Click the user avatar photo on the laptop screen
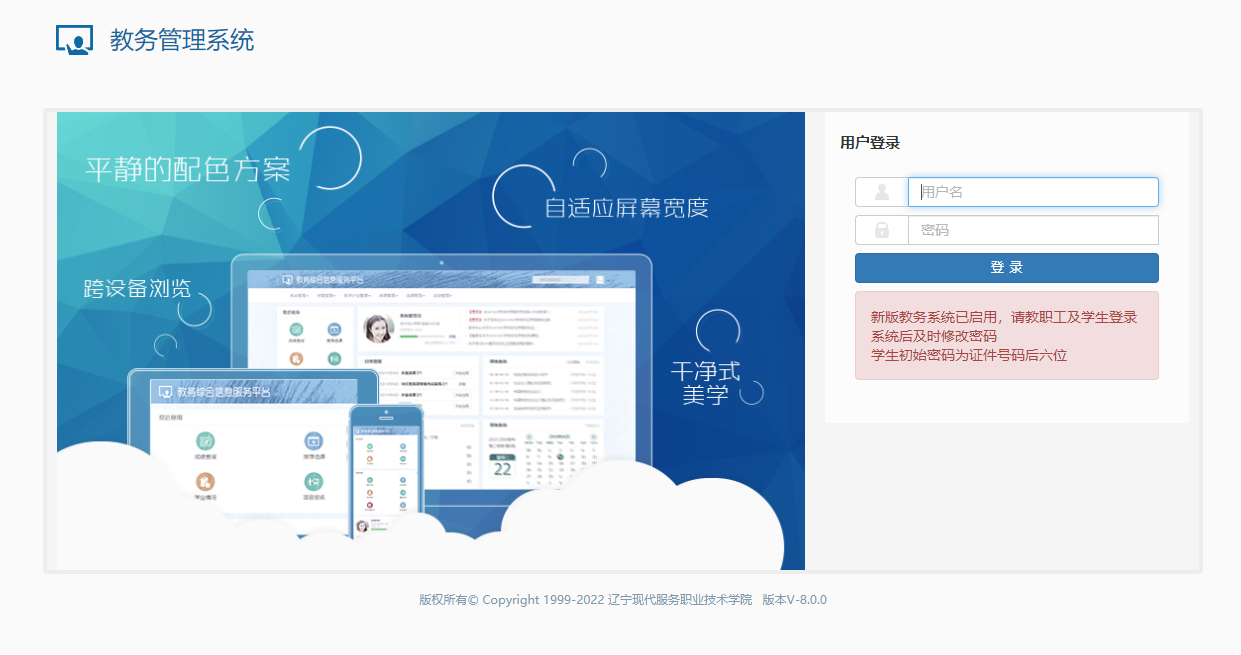This screenshot has width=1241, height=655. (378, 328)
